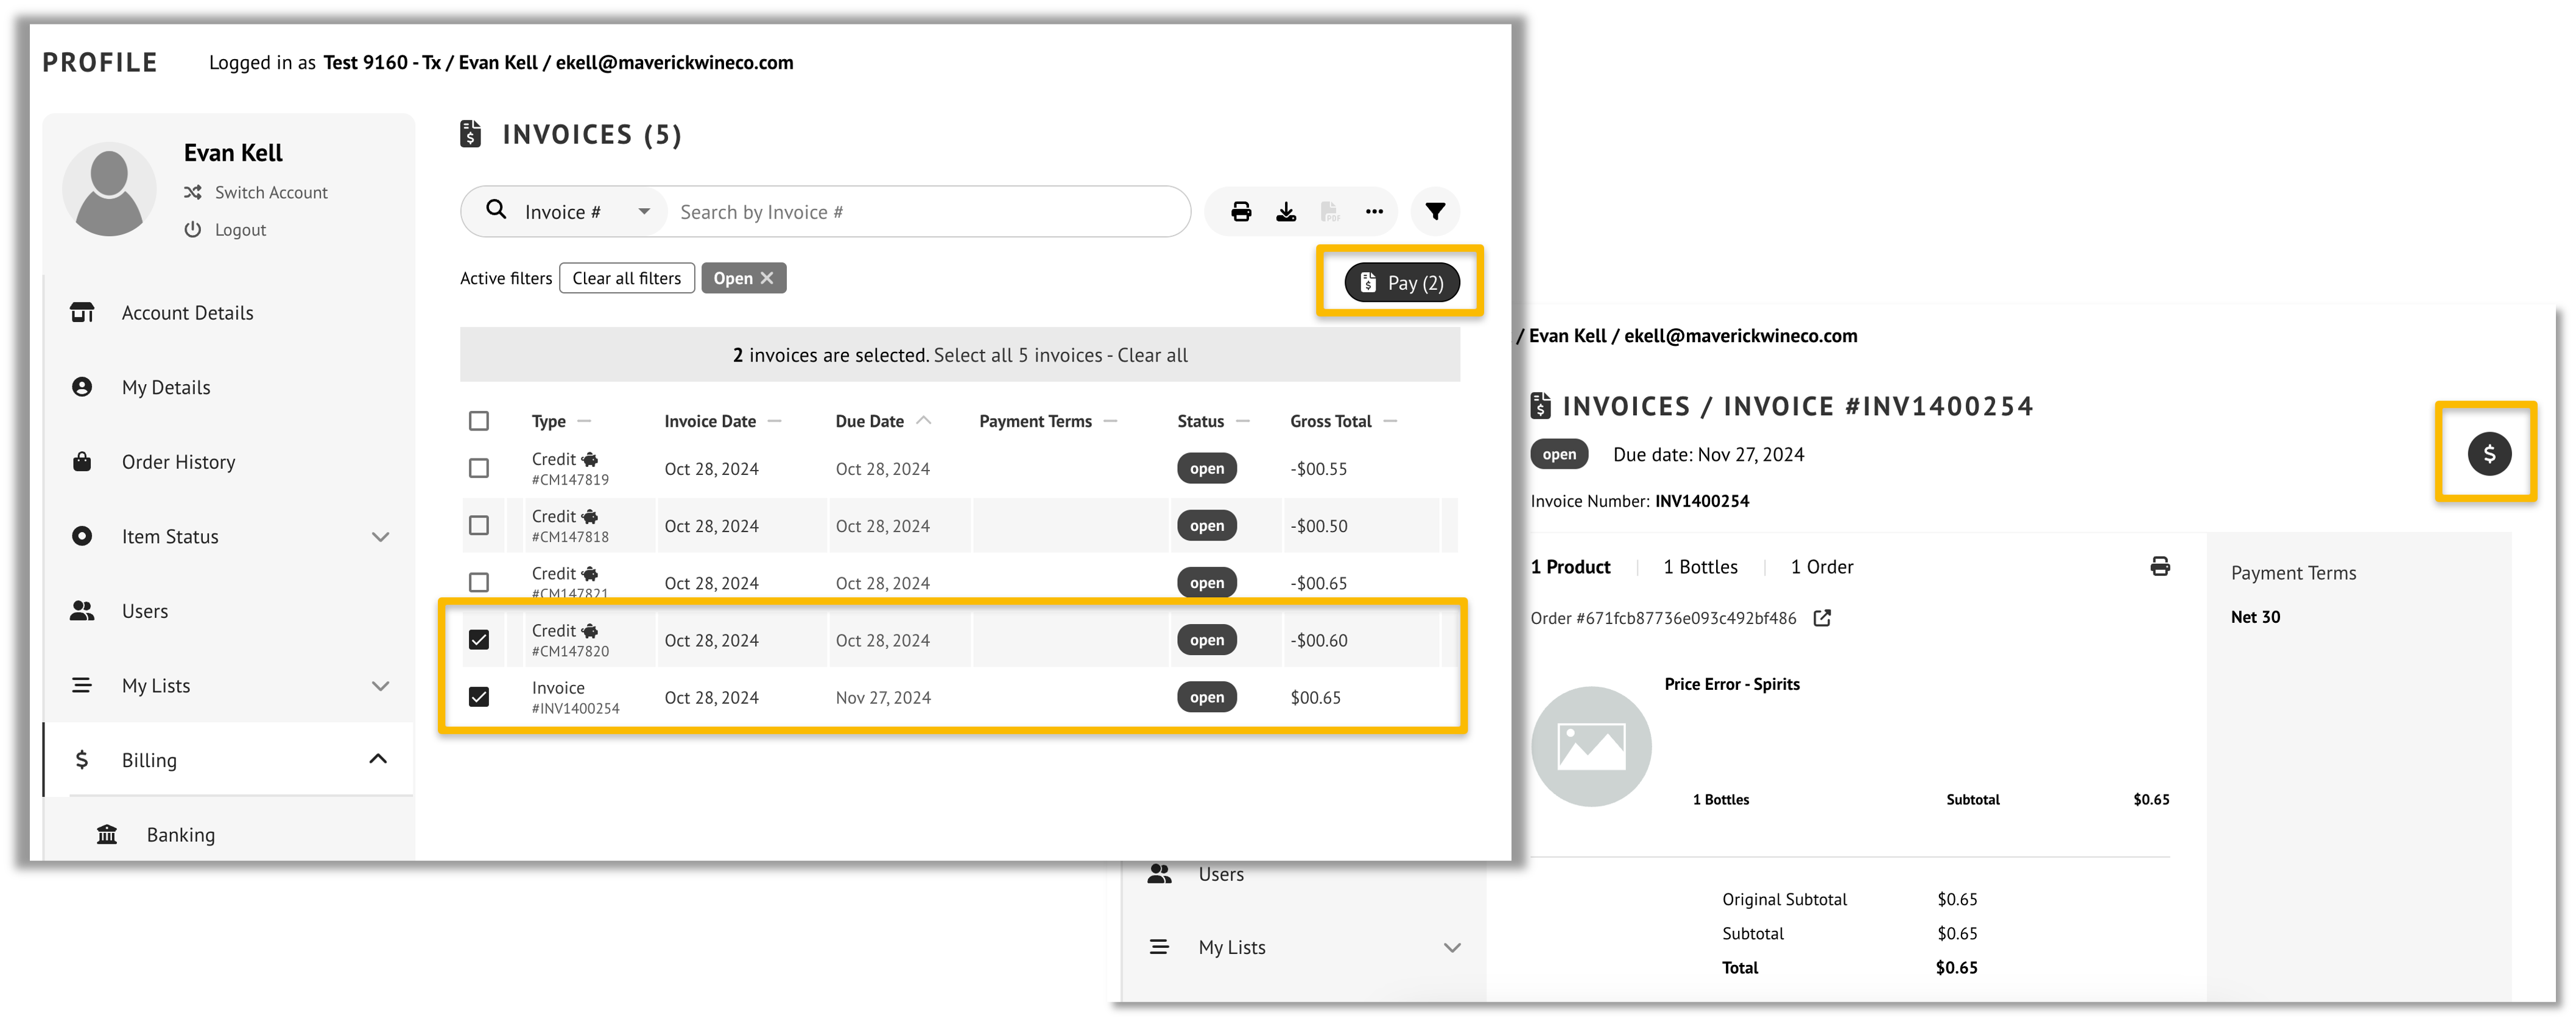
Task: Remove the Open filter chip
Action: [x=767, y=278]
